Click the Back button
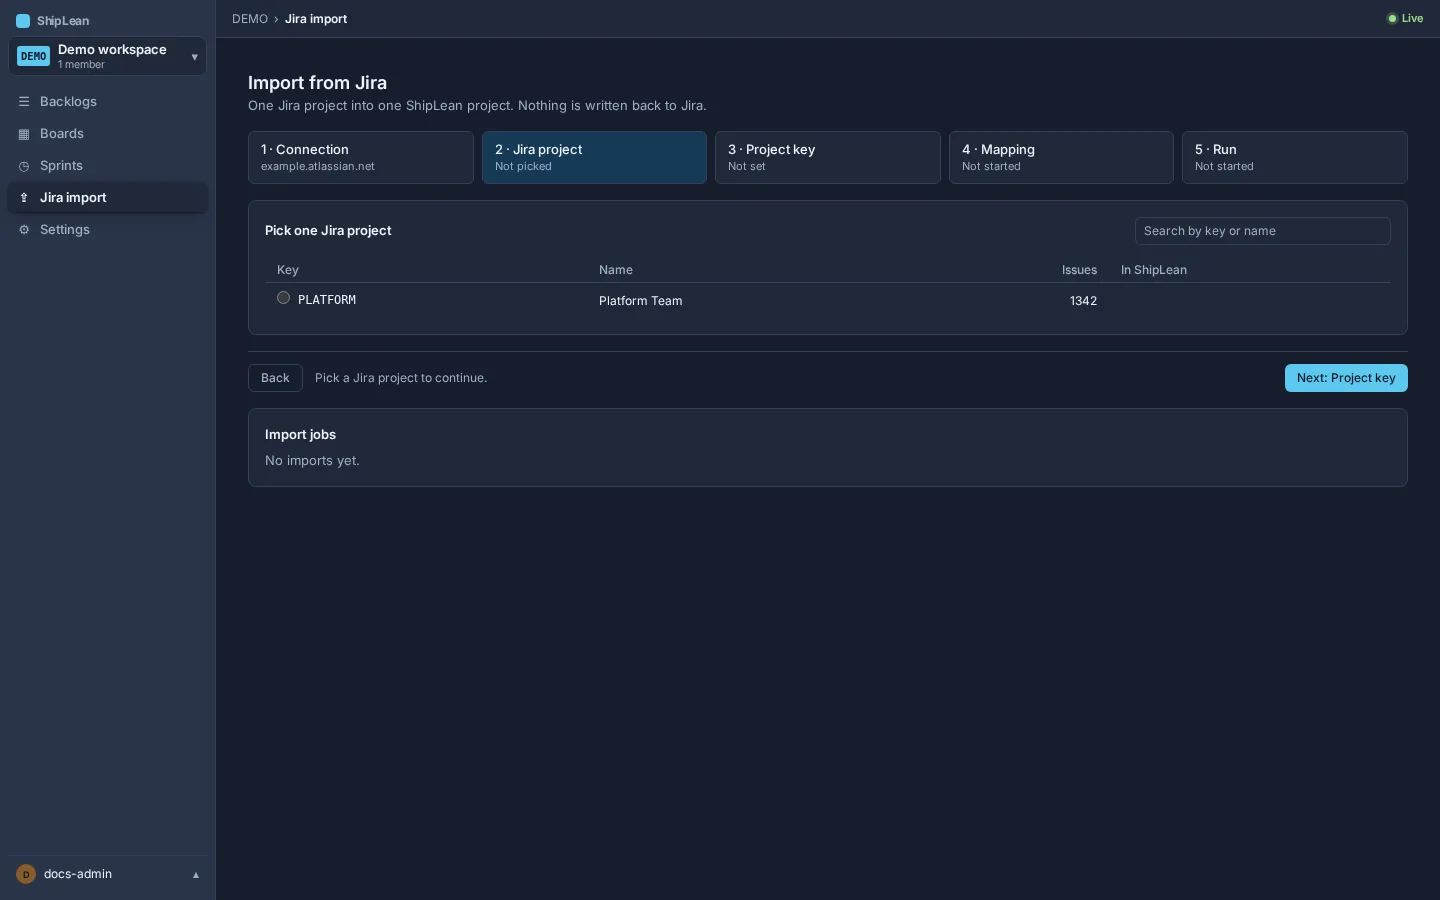 (275, 378)
